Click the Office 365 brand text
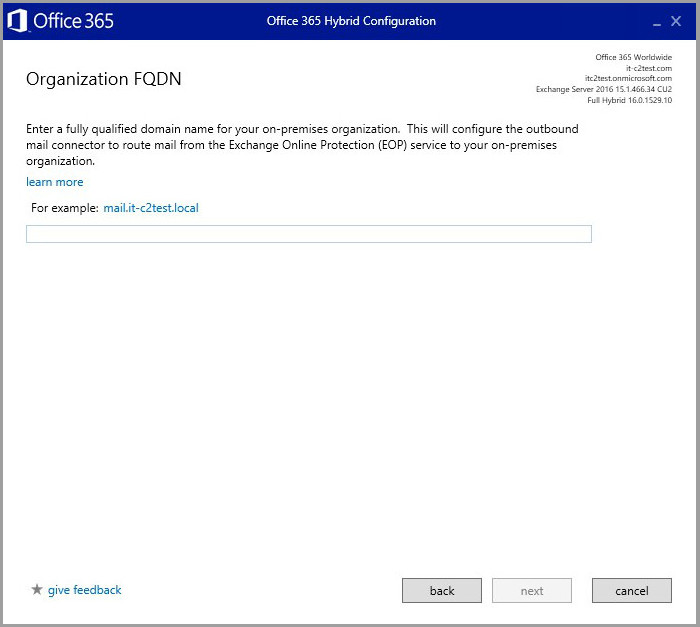Screen dimensions: 700x627 tap(74, 21)
